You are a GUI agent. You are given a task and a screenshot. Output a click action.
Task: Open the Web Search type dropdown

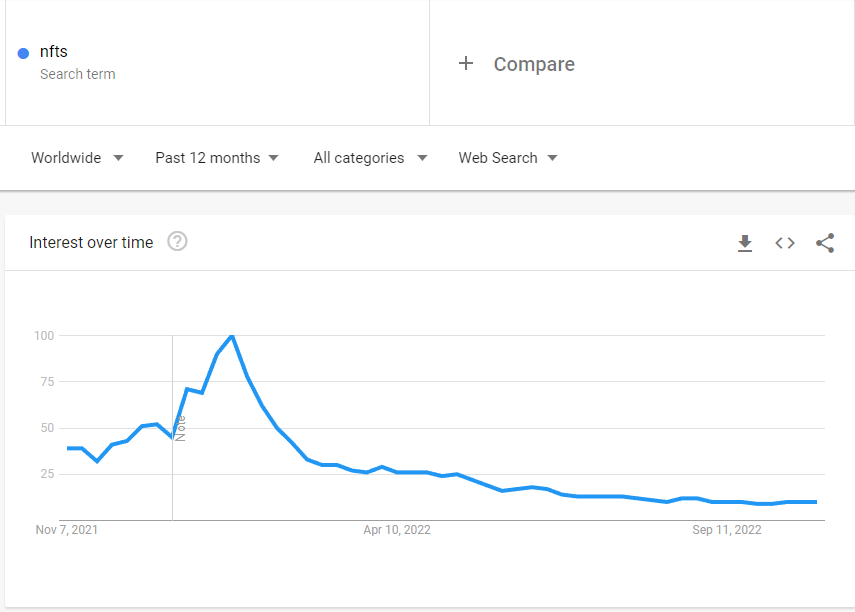pos(508,158)
